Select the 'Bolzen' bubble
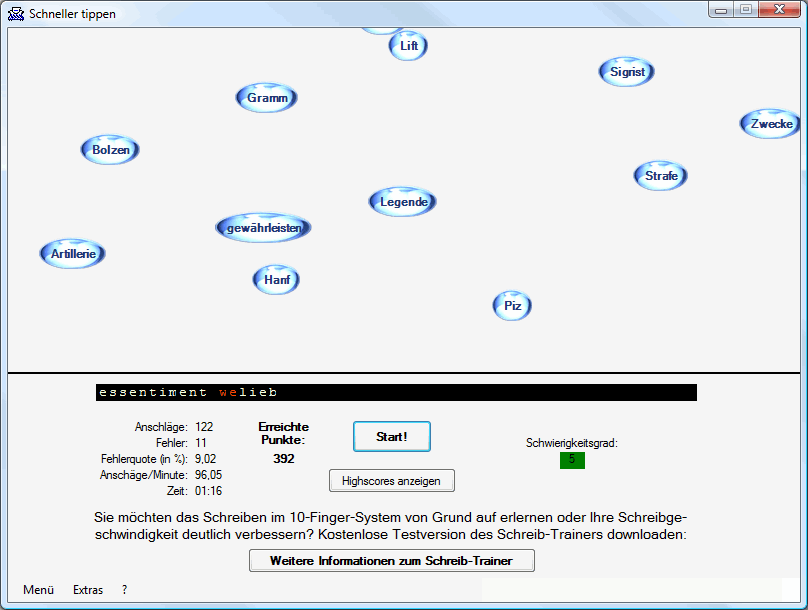The image size is (808, 610). pyautogui.click(x=110, y=150)
